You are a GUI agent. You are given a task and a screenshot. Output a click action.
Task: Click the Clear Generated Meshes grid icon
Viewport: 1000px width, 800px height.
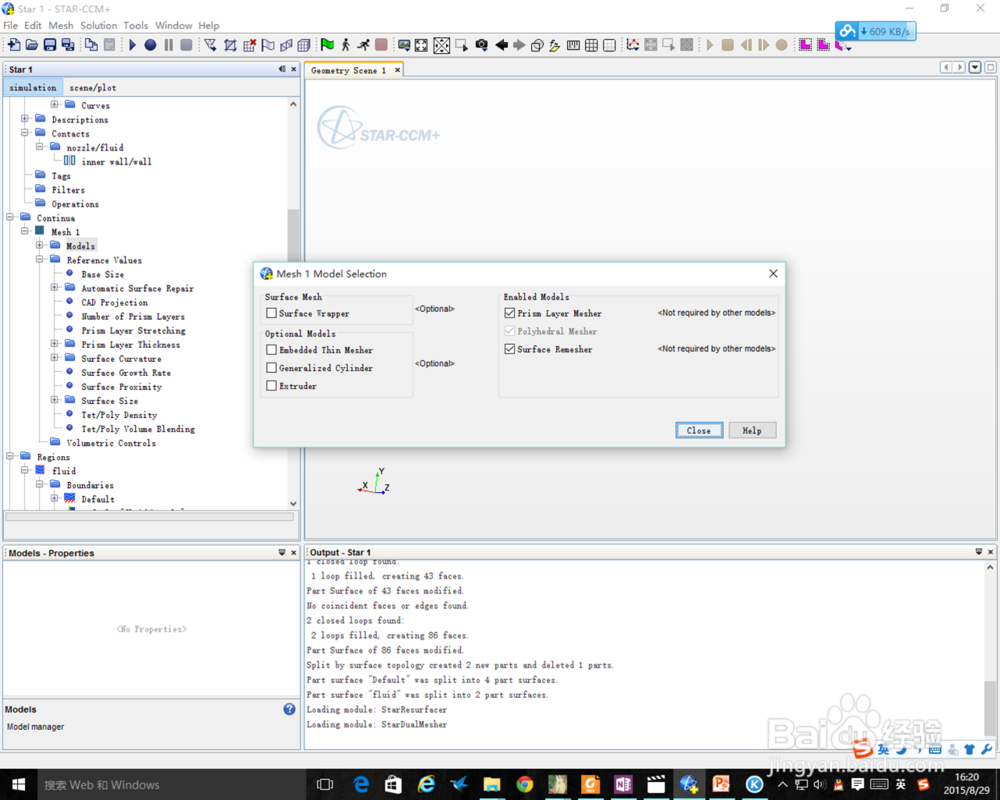(249, 45)
